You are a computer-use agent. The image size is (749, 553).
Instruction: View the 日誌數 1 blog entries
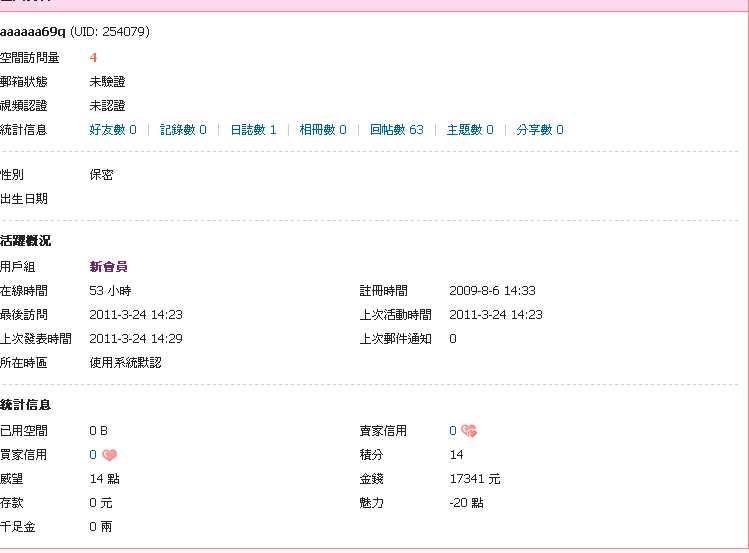pos(253,130)
